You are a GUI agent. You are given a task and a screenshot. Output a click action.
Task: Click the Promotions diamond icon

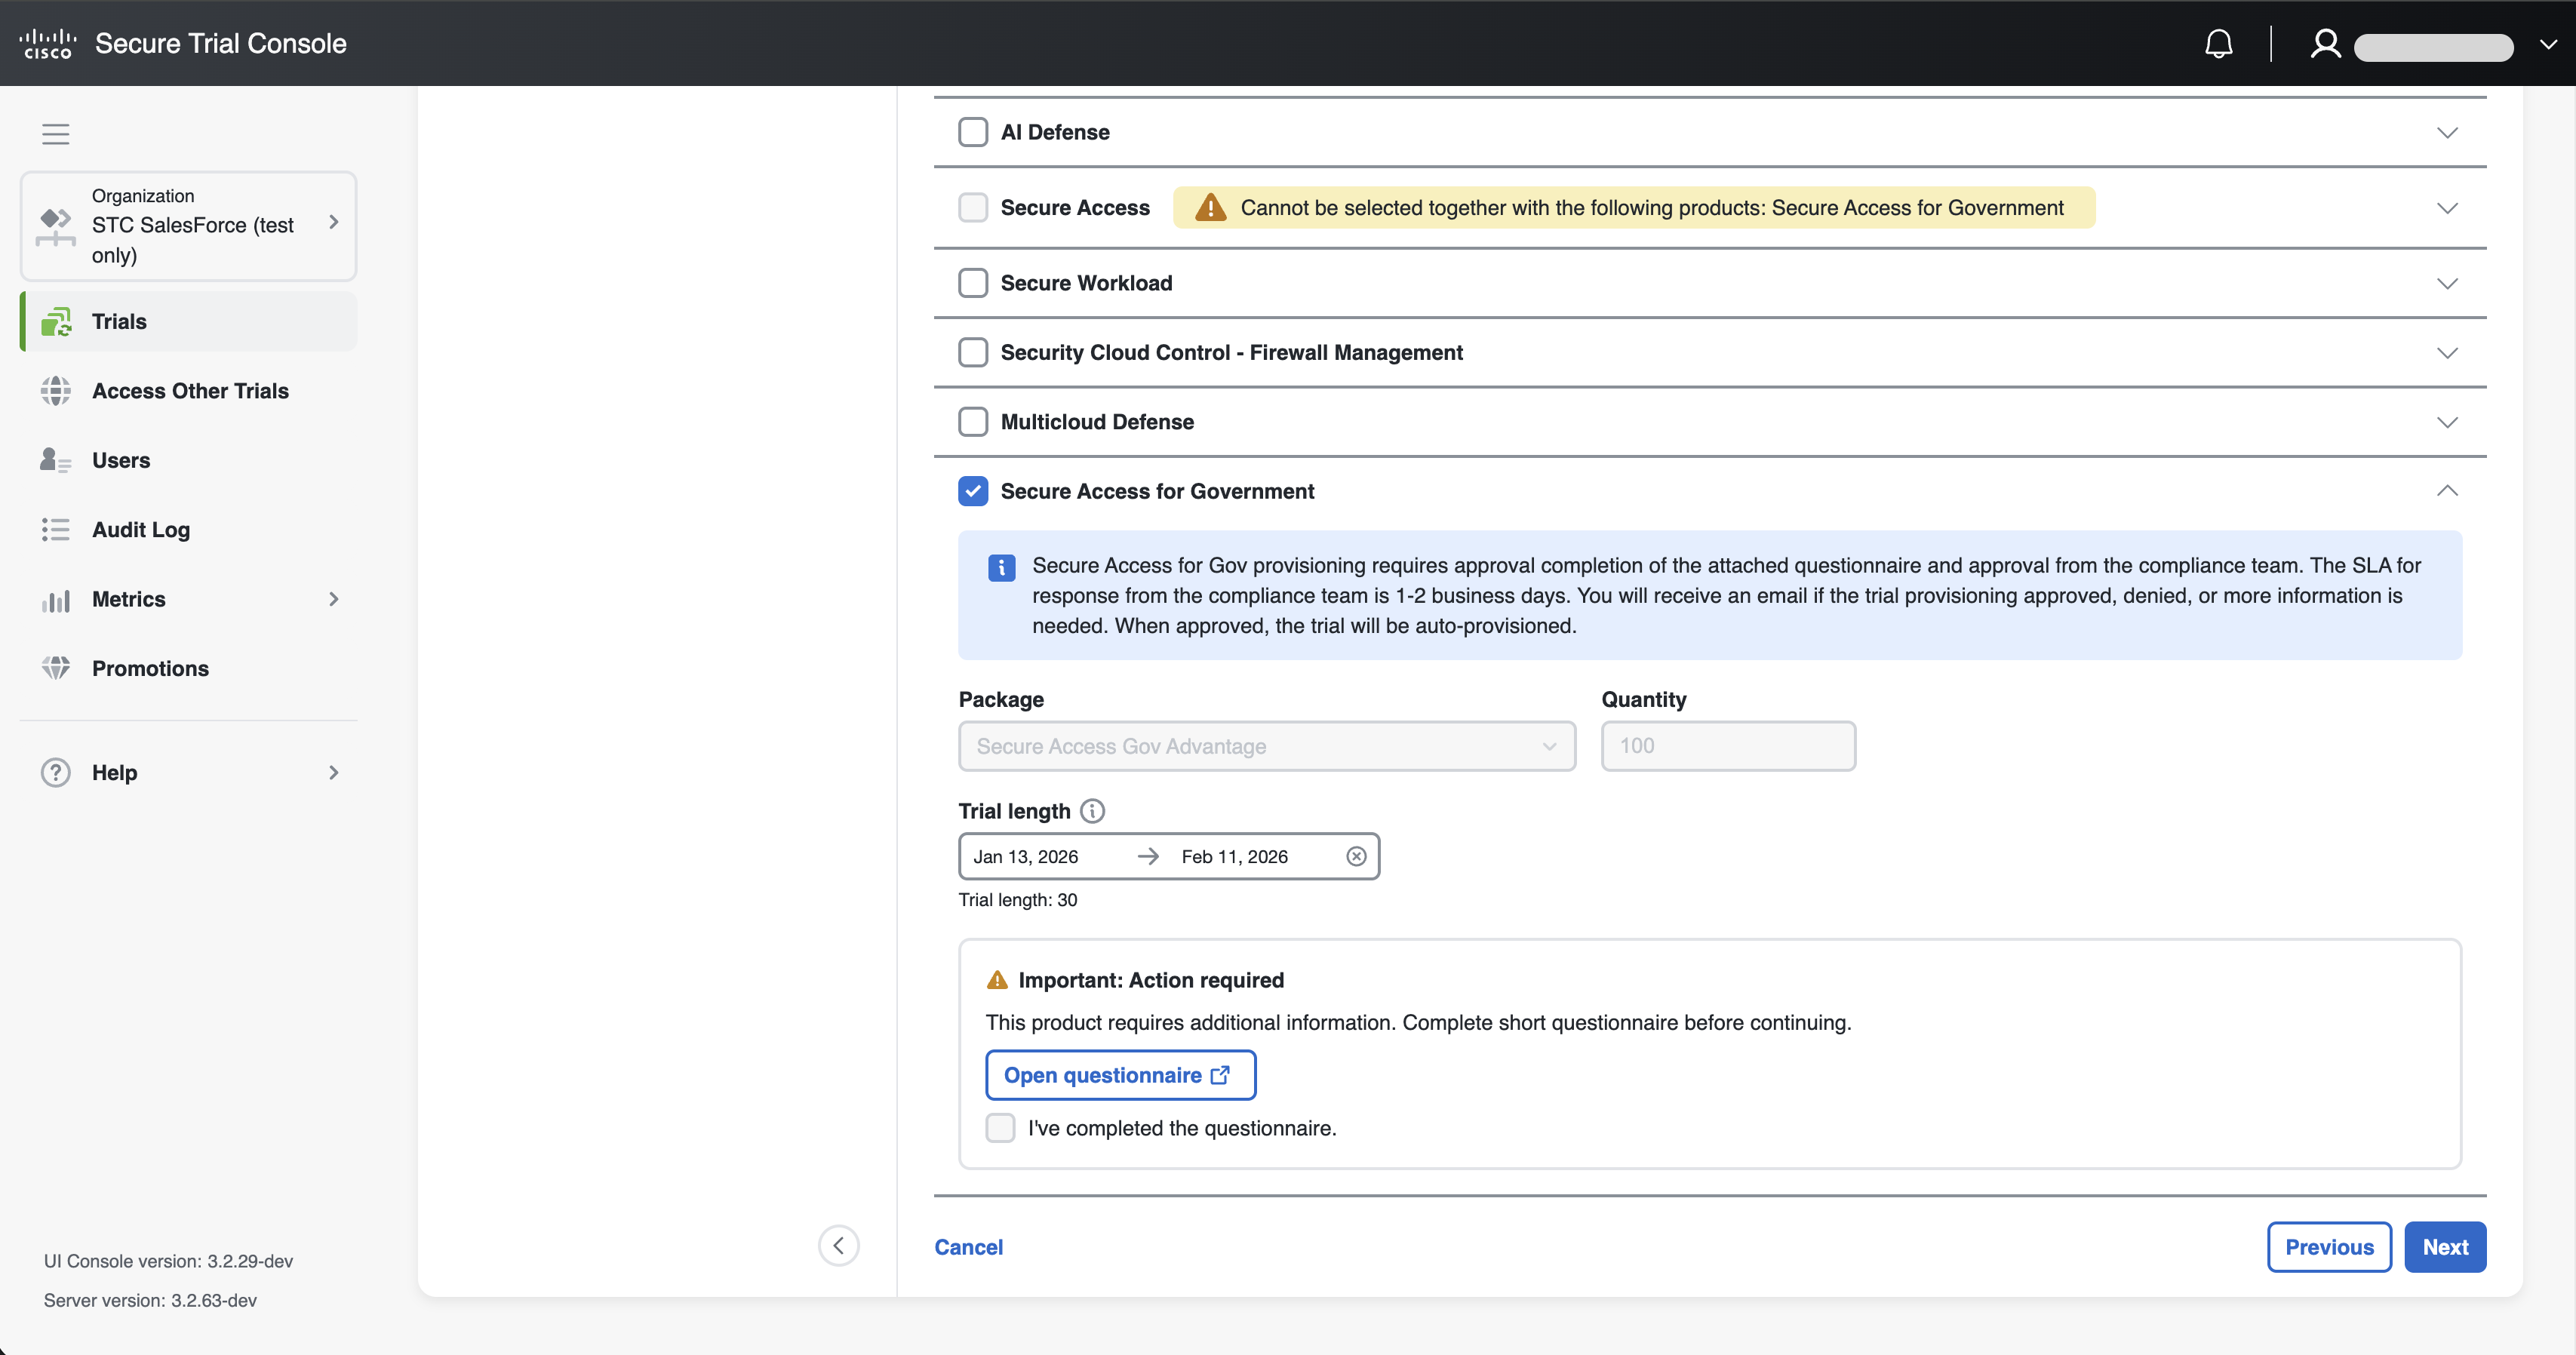click(x=56, y=668)
